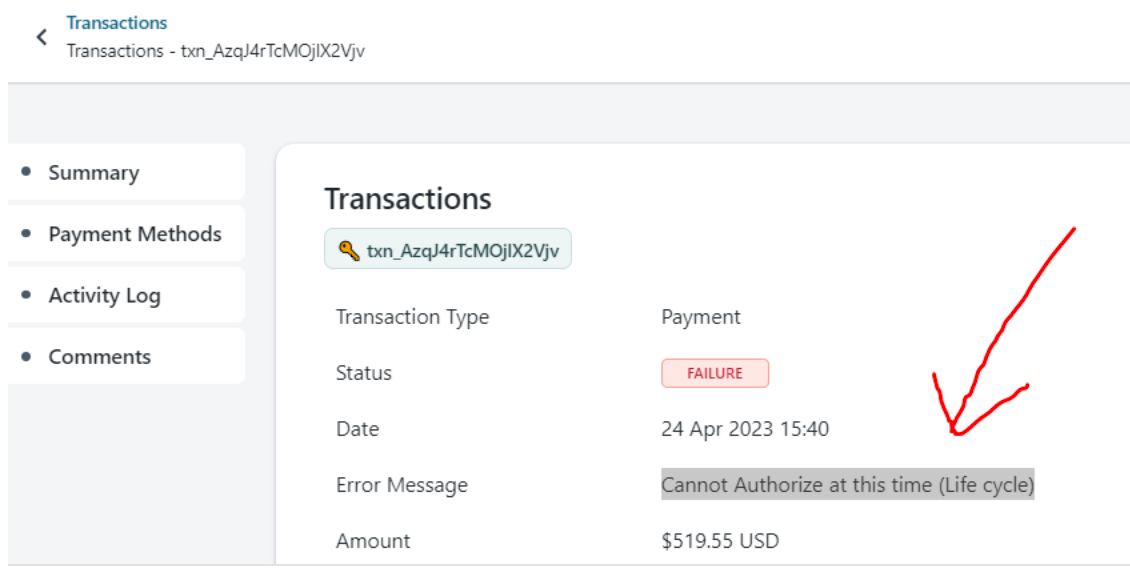The width and height of the screenshot is (1130, 574).
Task: Go to the Activity Log section
Action: click(x=104, y=296)
